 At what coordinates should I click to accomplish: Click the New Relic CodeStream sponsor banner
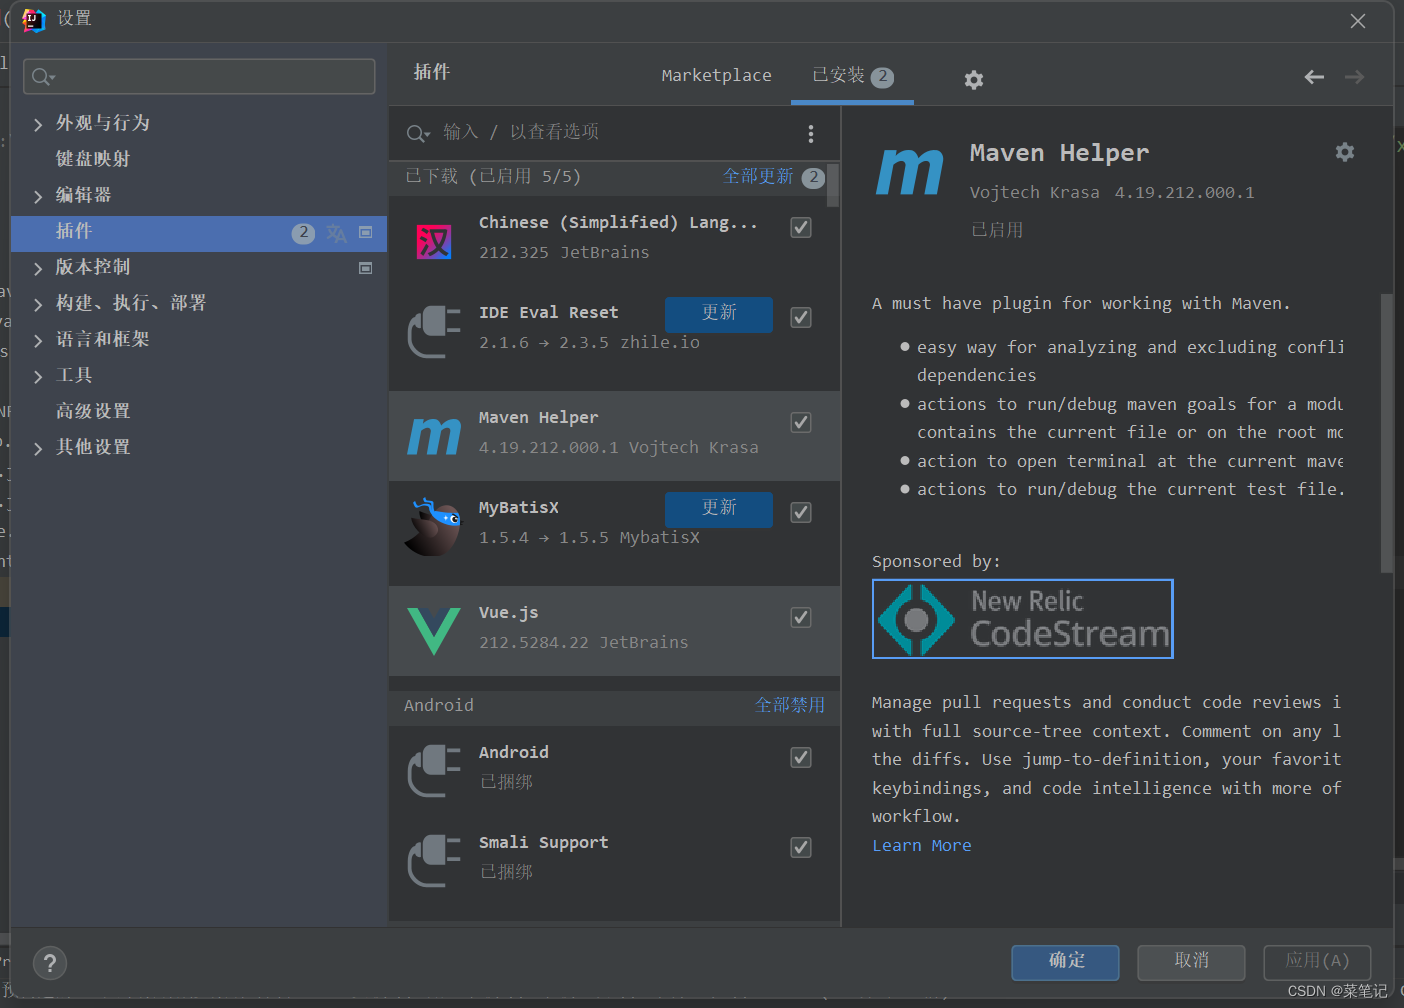[x=1022, y=619]
